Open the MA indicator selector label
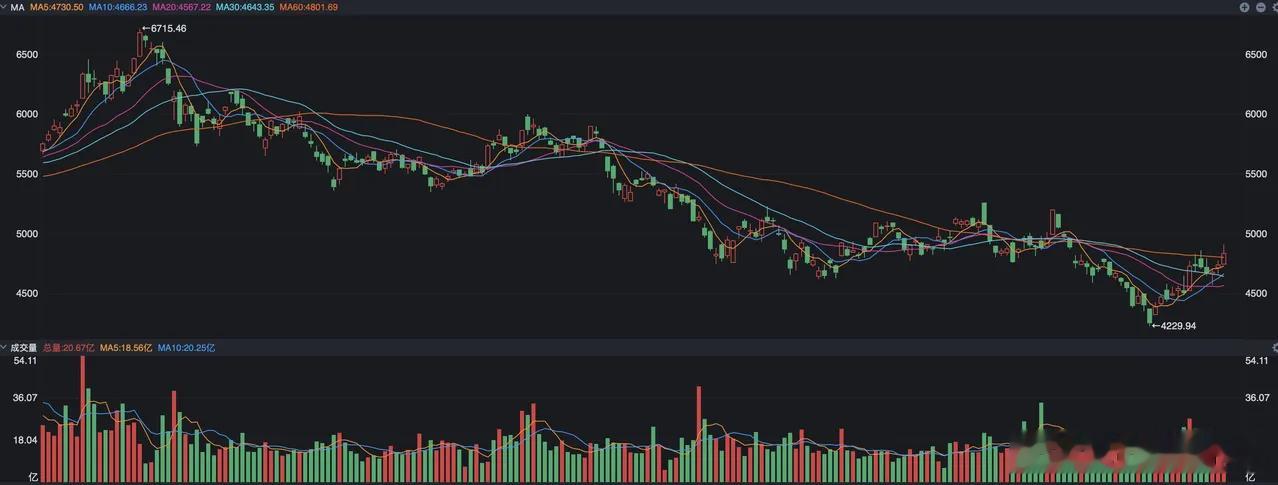 click(17, 7)
